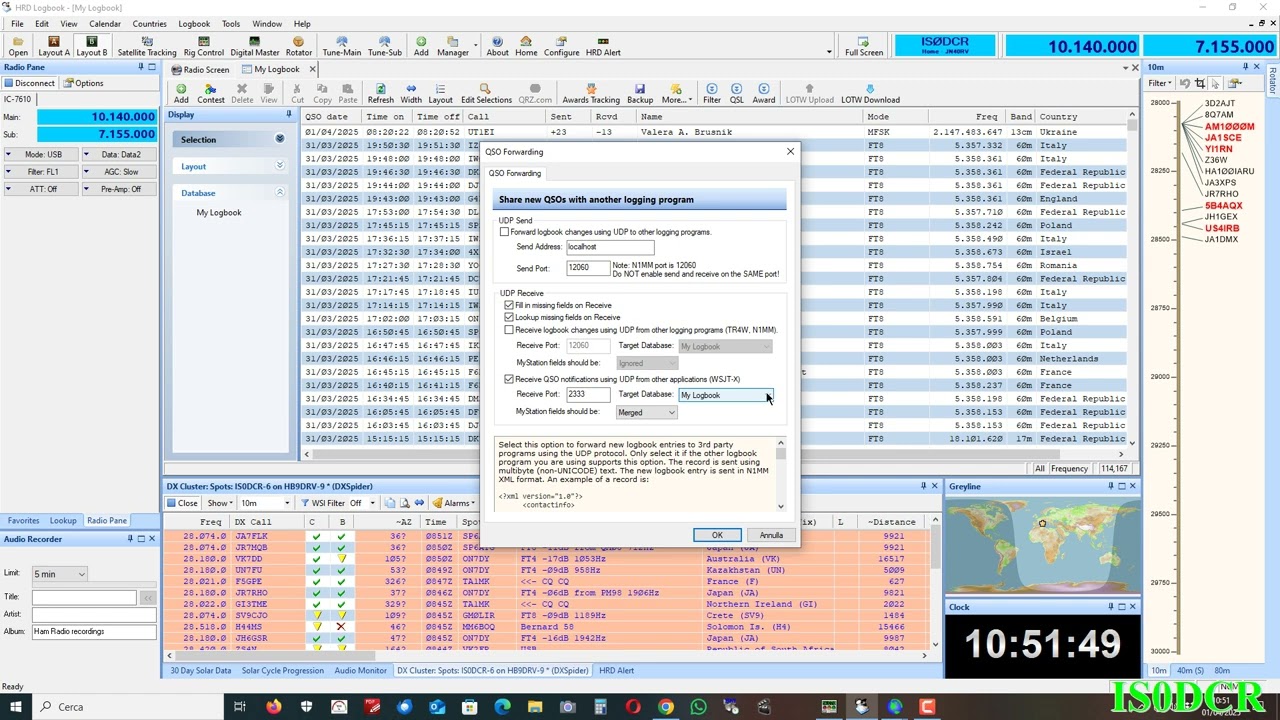The height and width of the screenshot is (720, 1280).
Task: Open HRD Alert from top toolbar
Action: tap(603, 46)
